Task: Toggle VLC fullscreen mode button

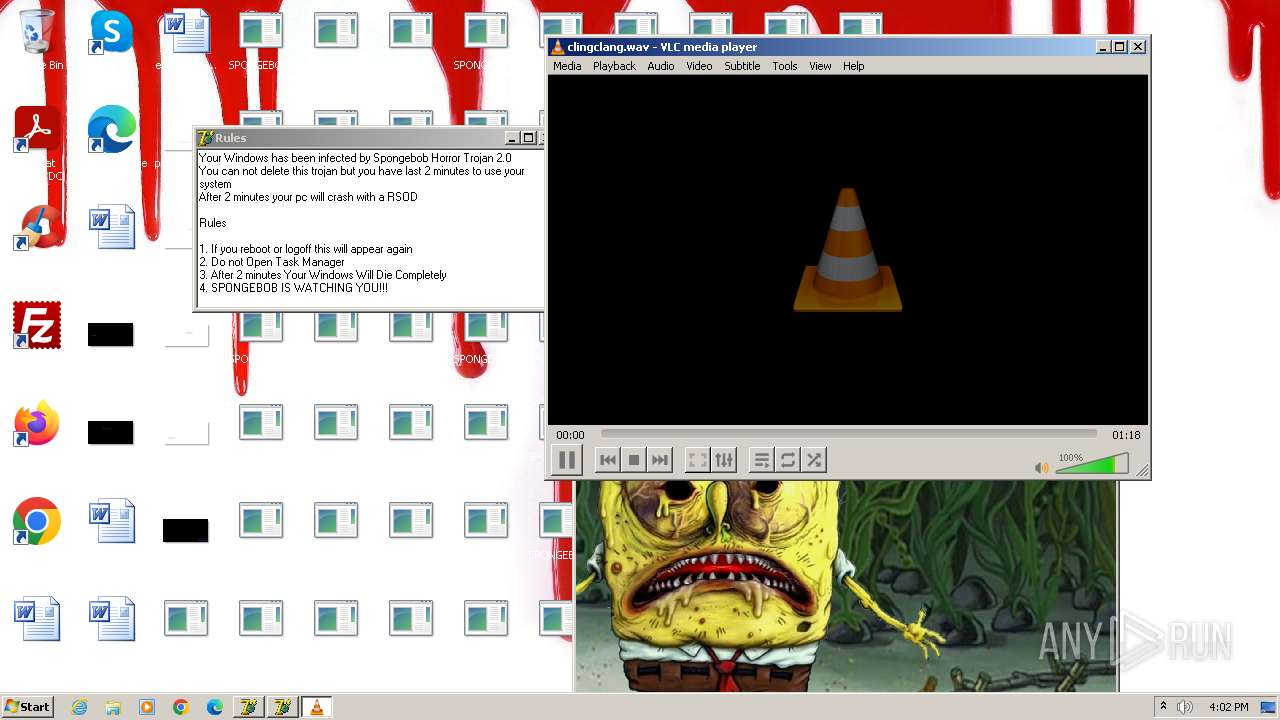Action: [x=698, y=460]
